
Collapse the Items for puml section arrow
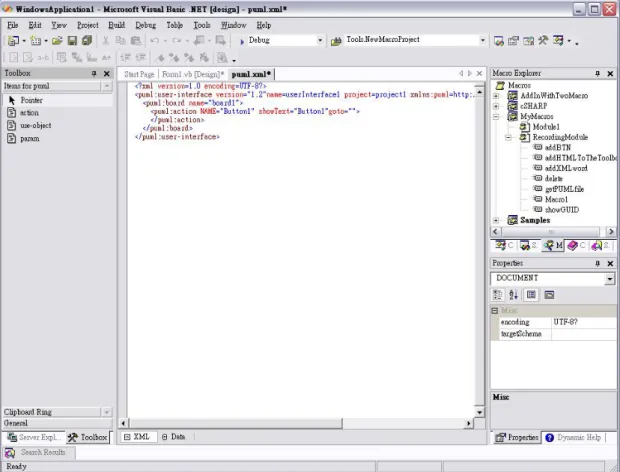107,86
